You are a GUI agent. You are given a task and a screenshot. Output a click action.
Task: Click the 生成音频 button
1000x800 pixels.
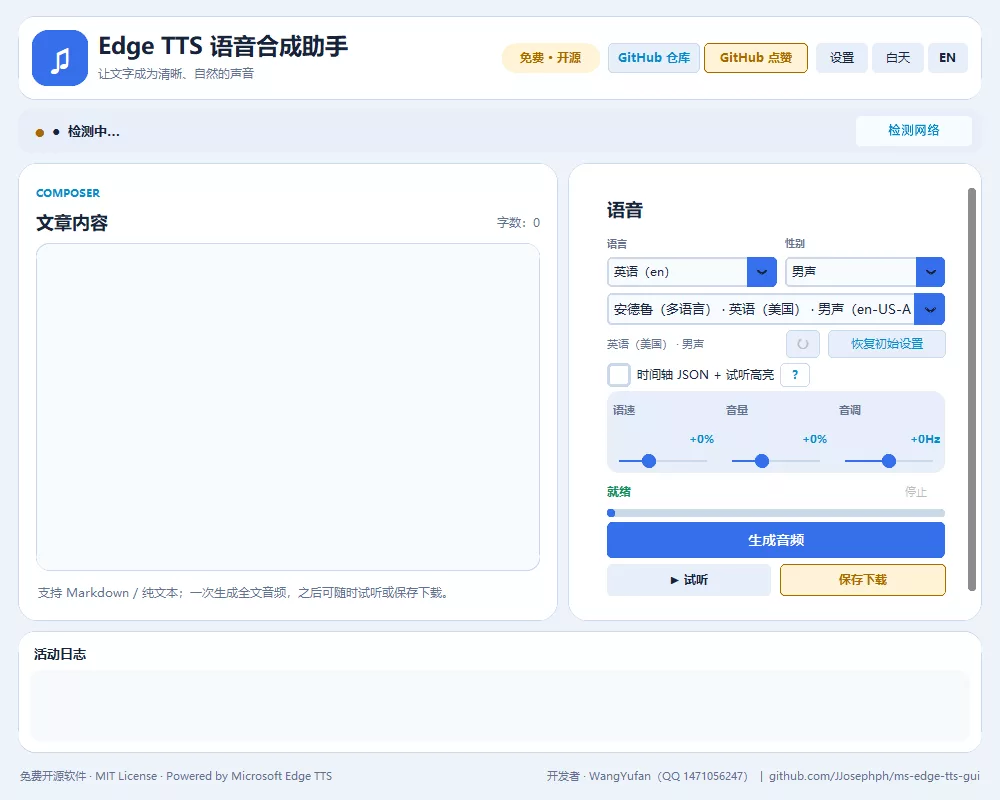(776, 540)
